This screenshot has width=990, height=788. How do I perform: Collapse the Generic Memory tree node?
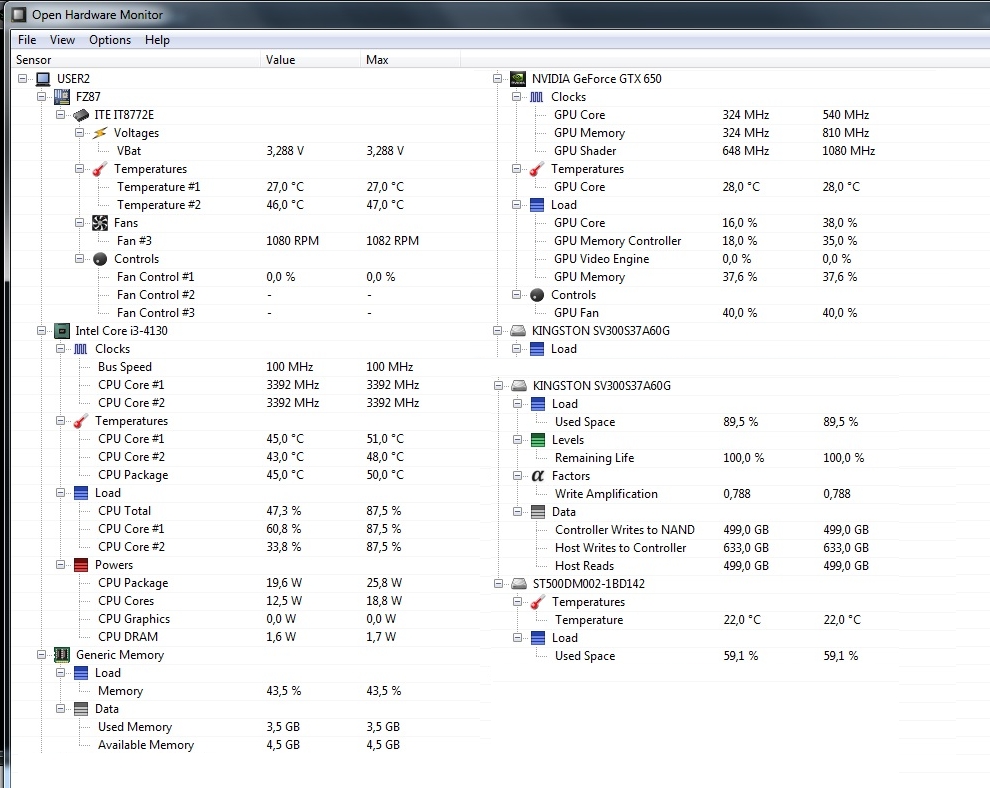point(42,655)
